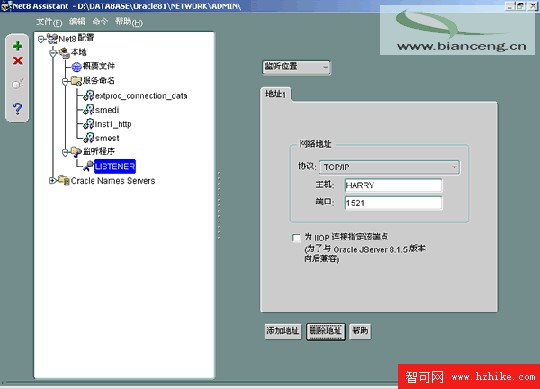Select the highlighted LISTENER entry

115,166
